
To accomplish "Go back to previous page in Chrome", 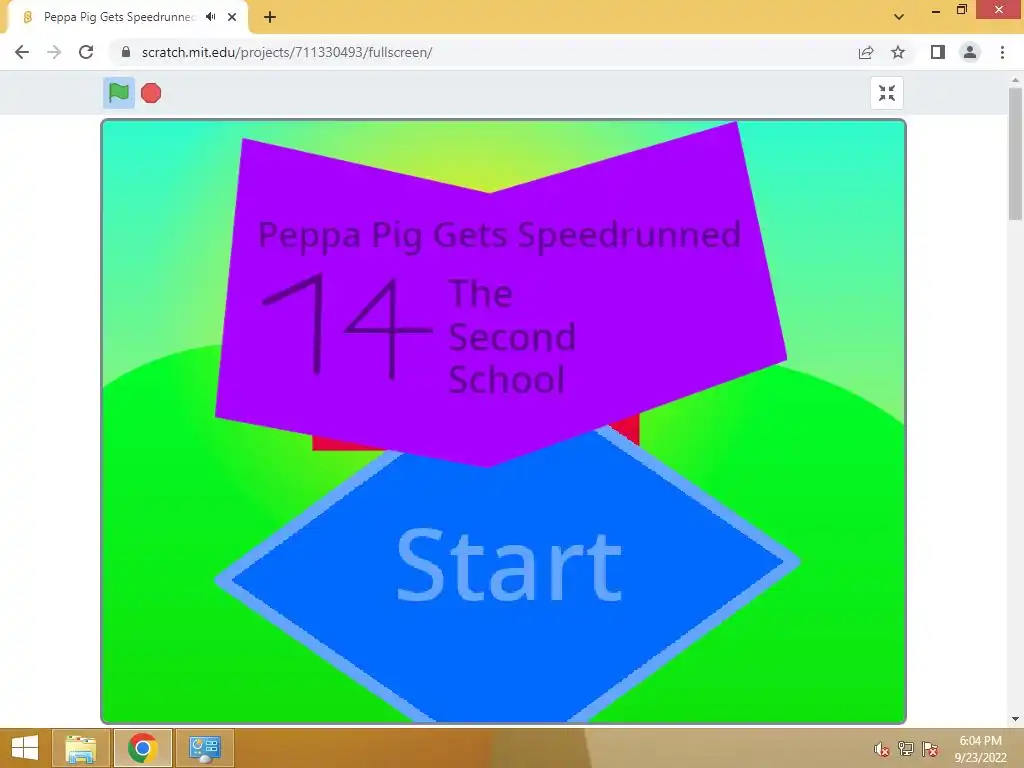I will point(22,52).
